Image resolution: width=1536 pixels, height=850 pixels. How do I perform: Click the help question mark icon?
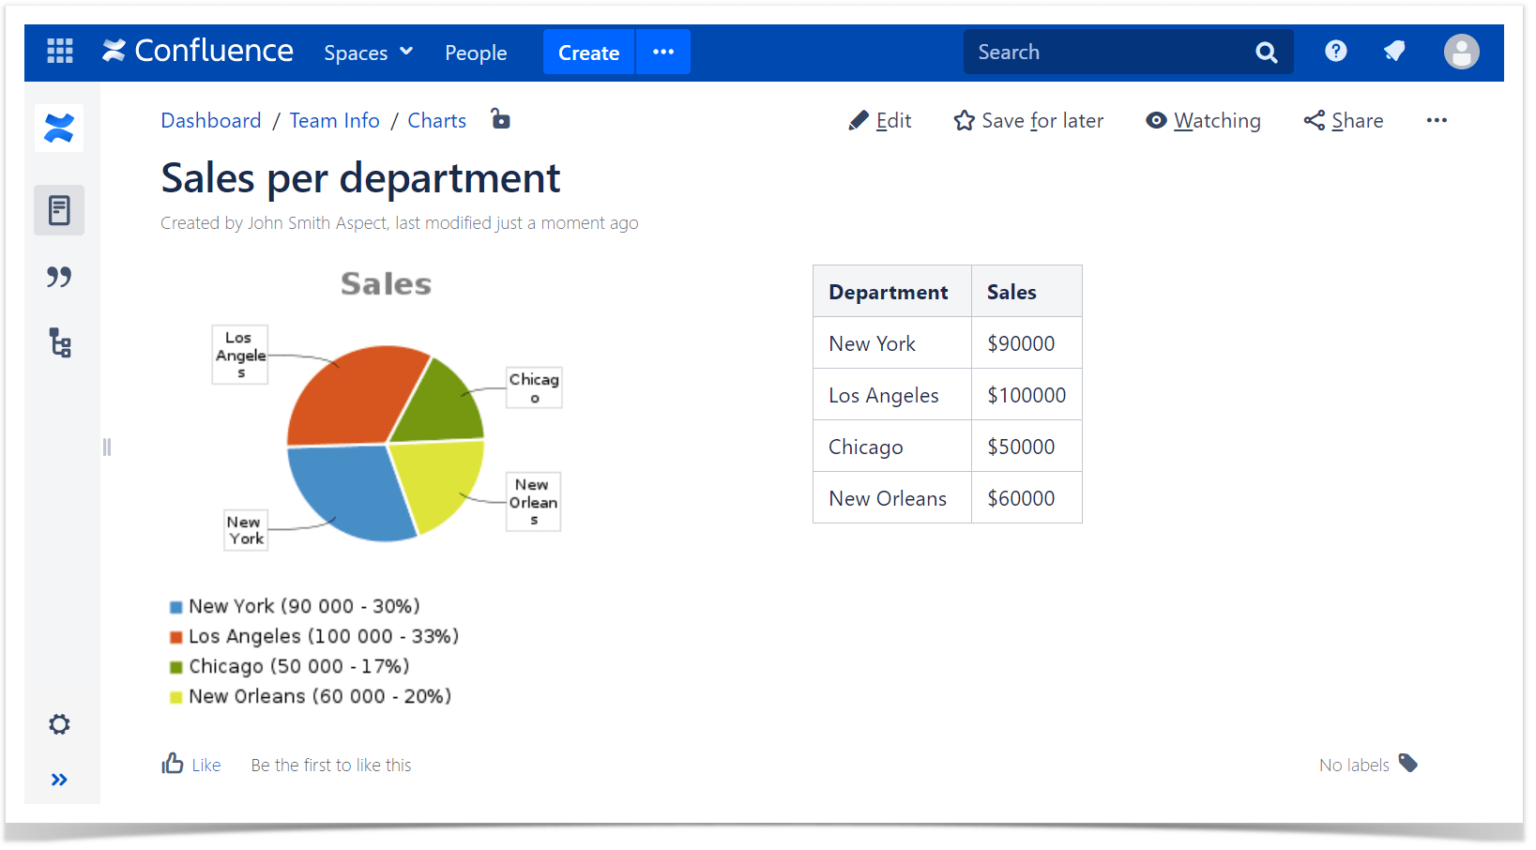coord(1336,51)
